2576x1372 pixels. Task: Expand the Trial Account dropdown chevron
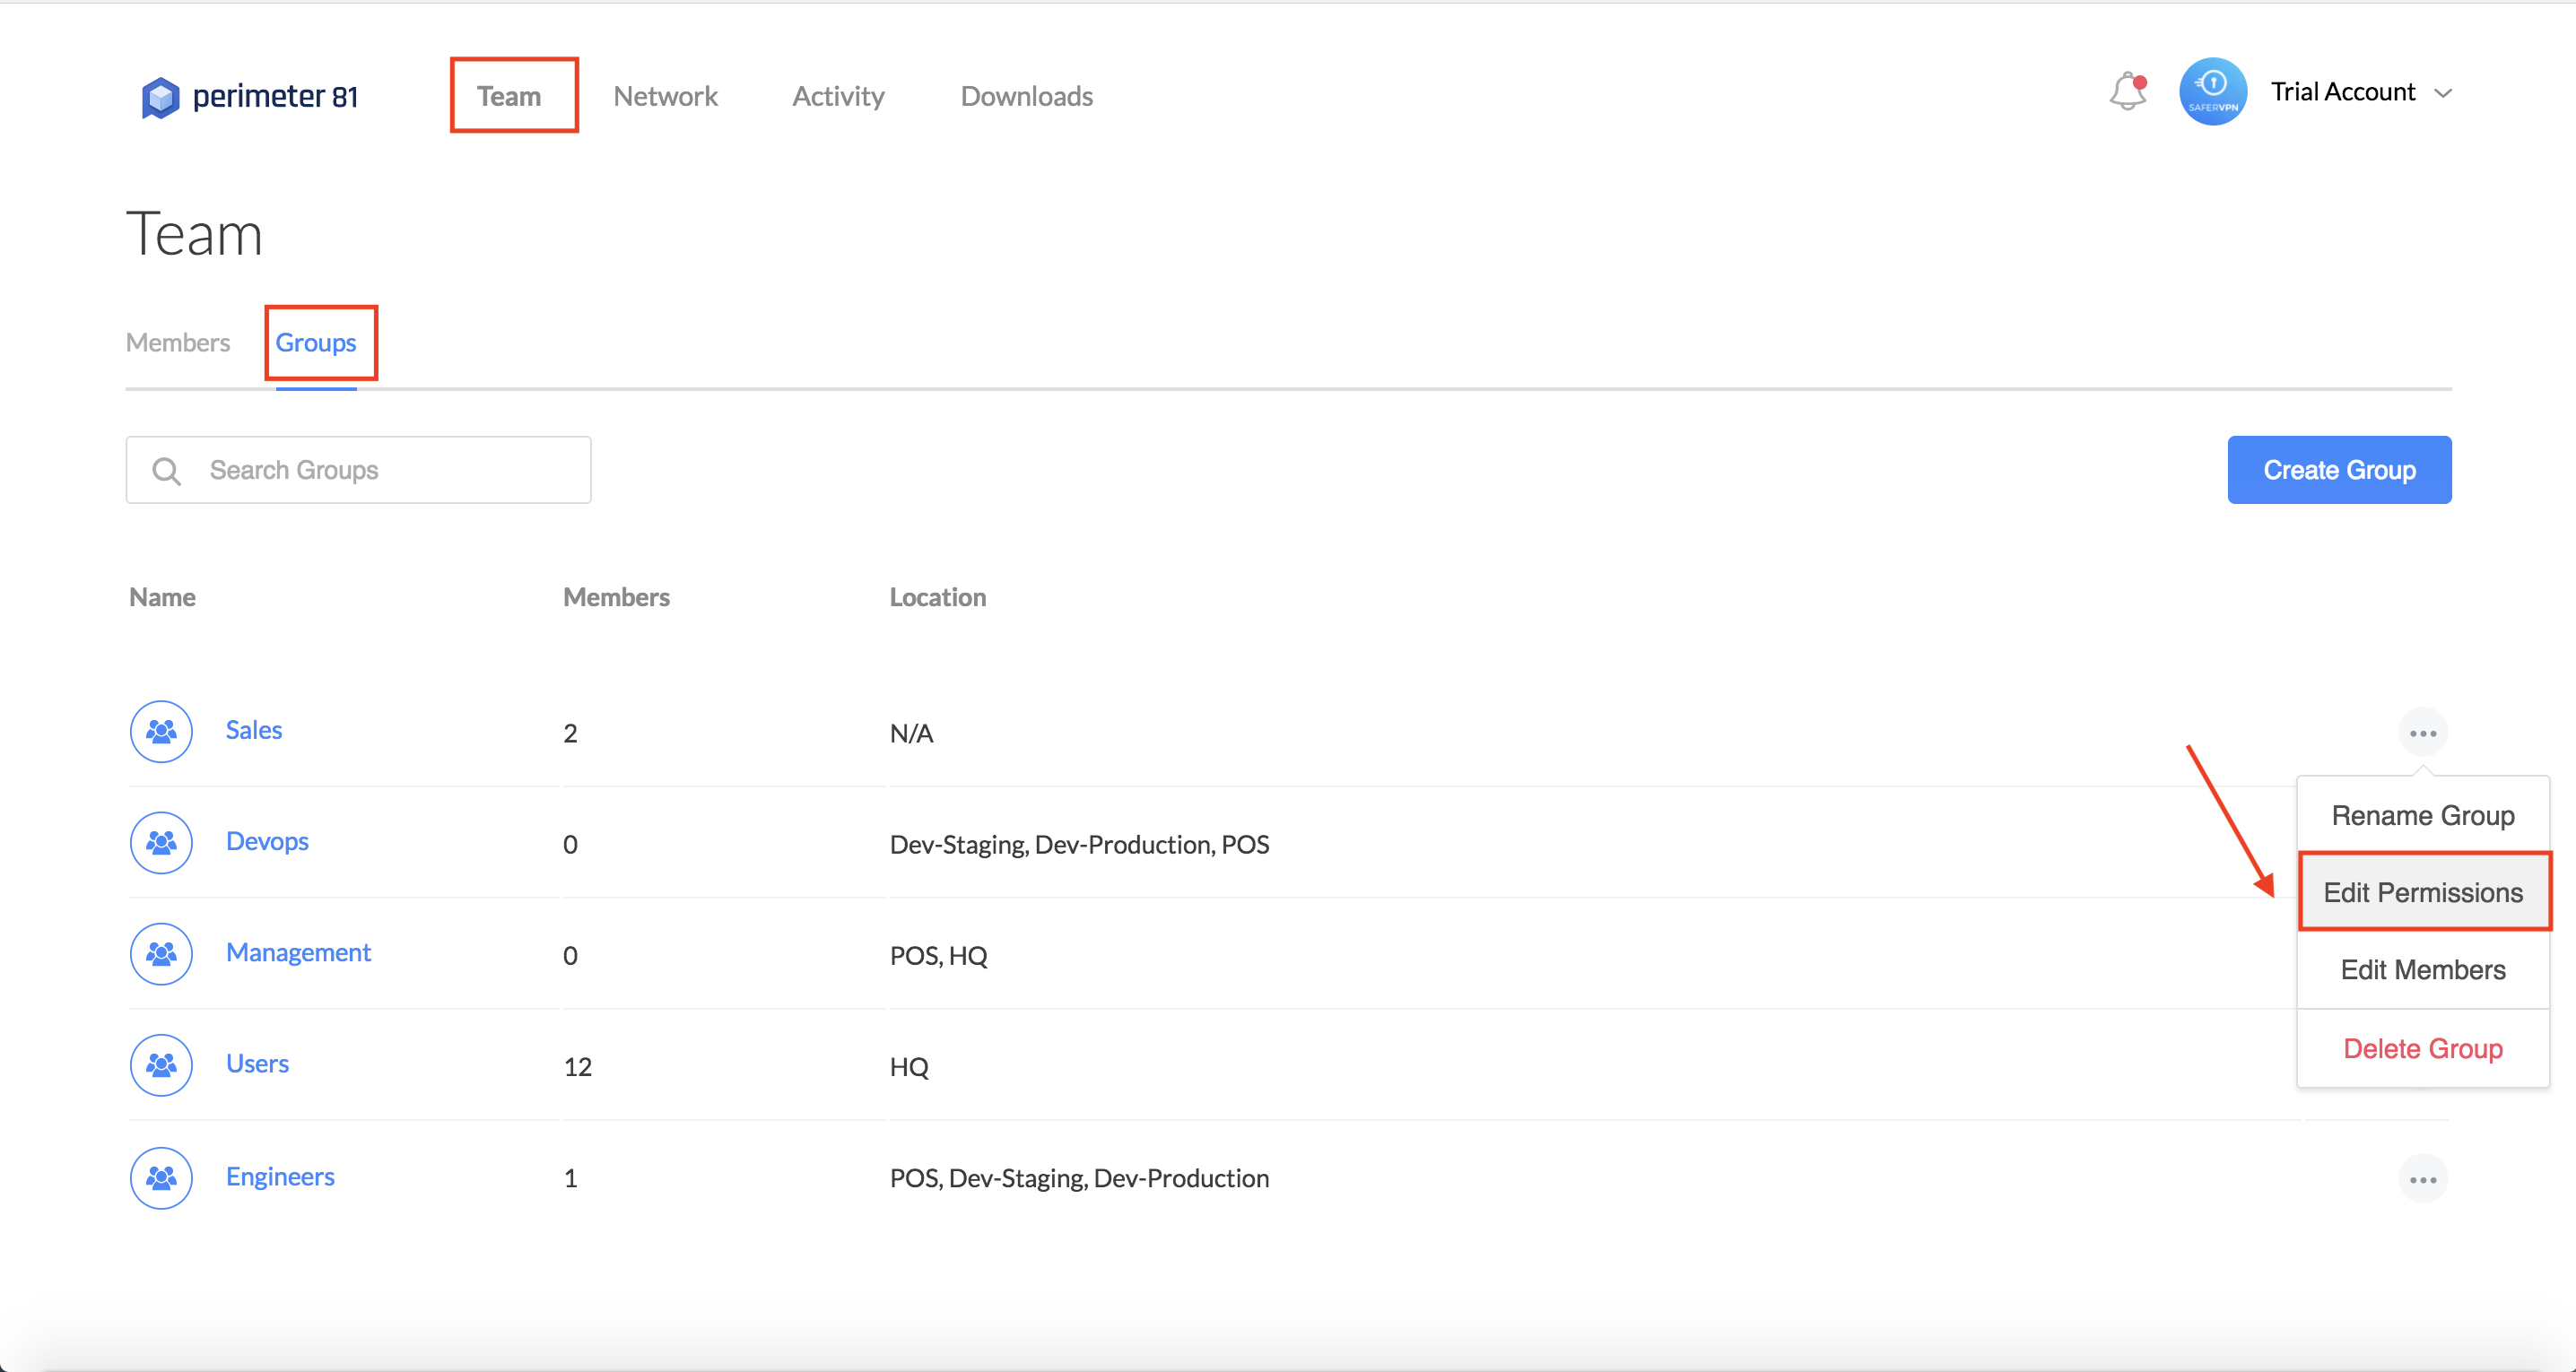click(x=2443, y=94)
